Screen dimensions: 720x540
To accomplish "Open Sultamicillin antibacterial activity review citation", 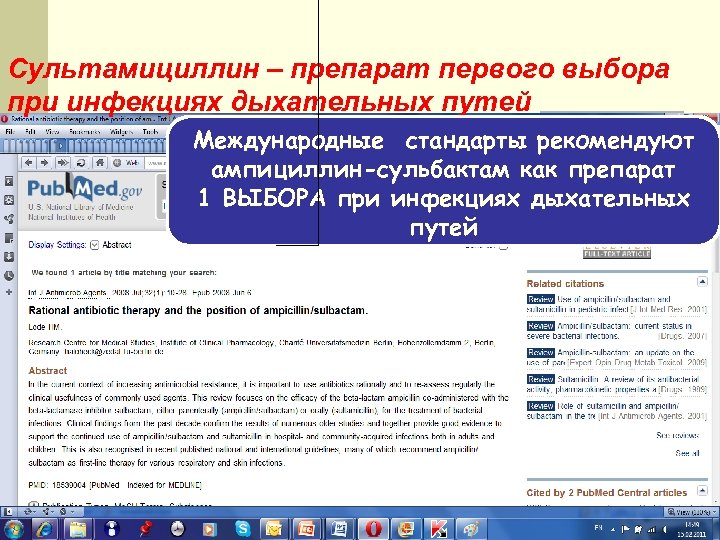I will [x=617, y=384].
